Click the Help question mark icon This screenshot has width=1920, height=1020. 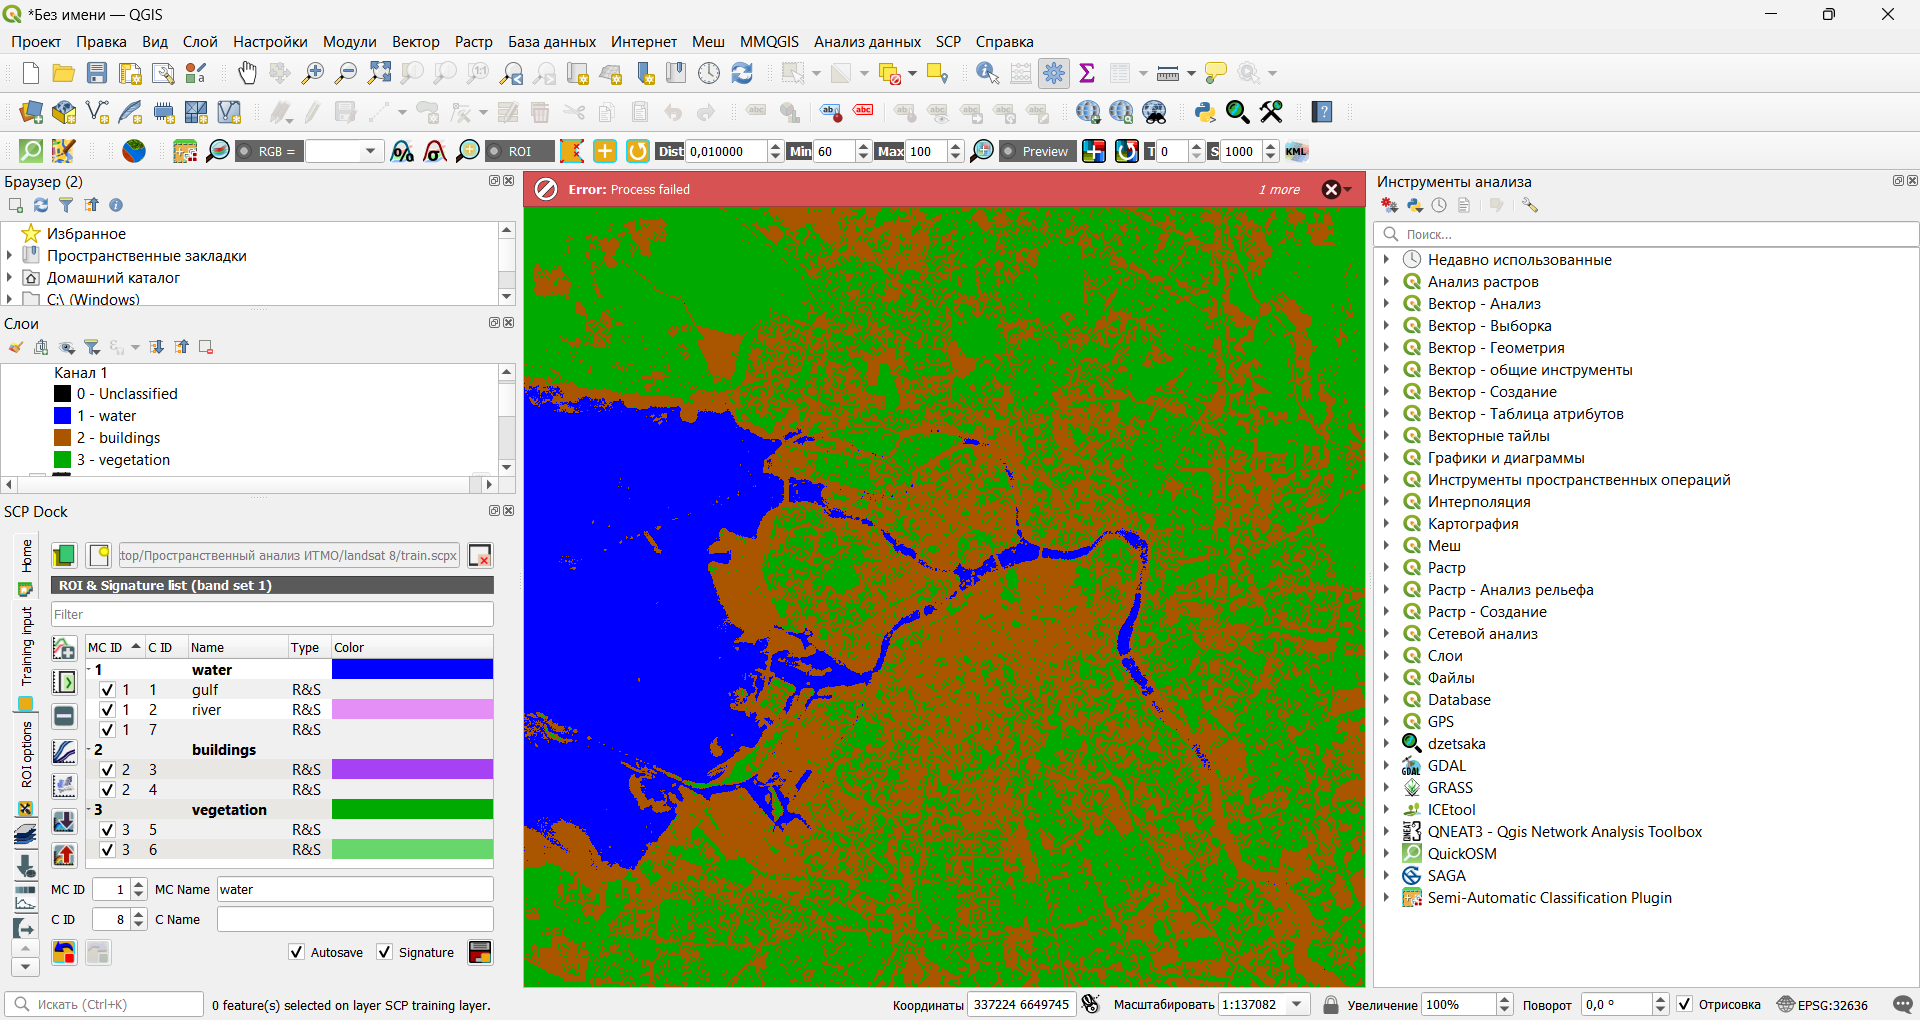[x=1322, y=112]
